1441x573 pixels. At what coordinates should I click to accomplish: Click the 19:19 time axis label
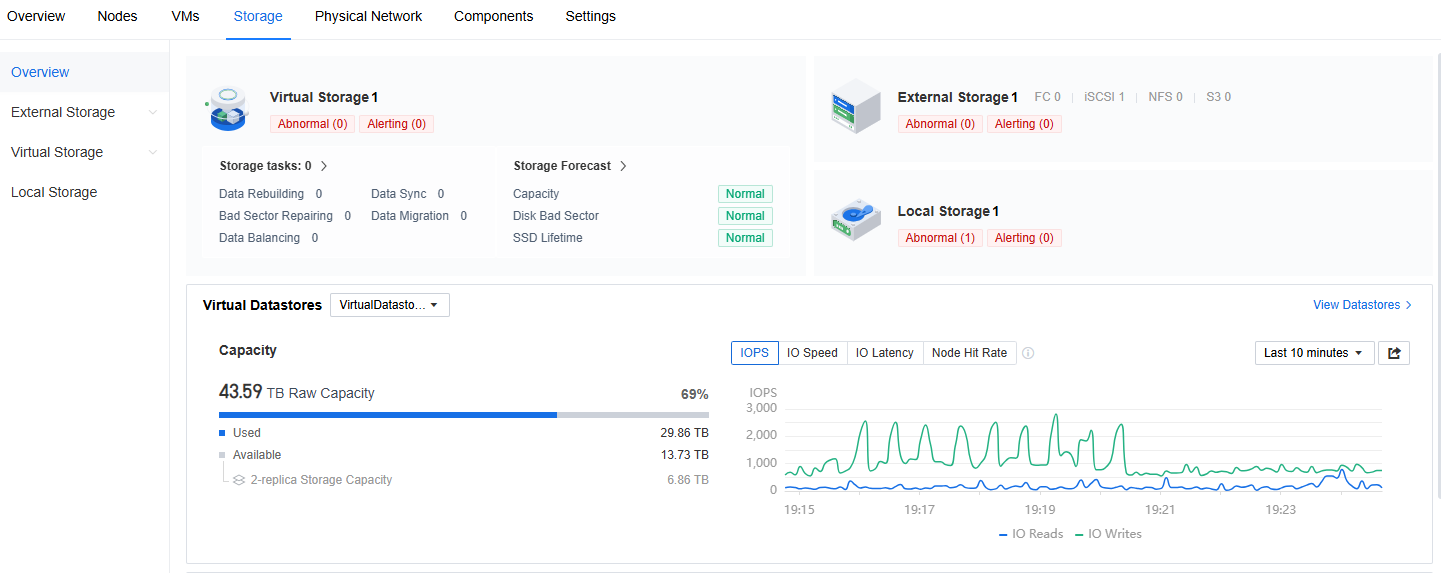click(1040, 509)
